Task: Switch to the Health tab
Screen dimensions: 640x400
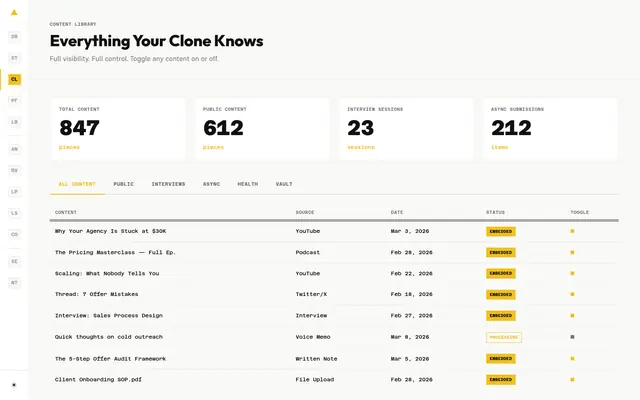Action: point(248,184)
